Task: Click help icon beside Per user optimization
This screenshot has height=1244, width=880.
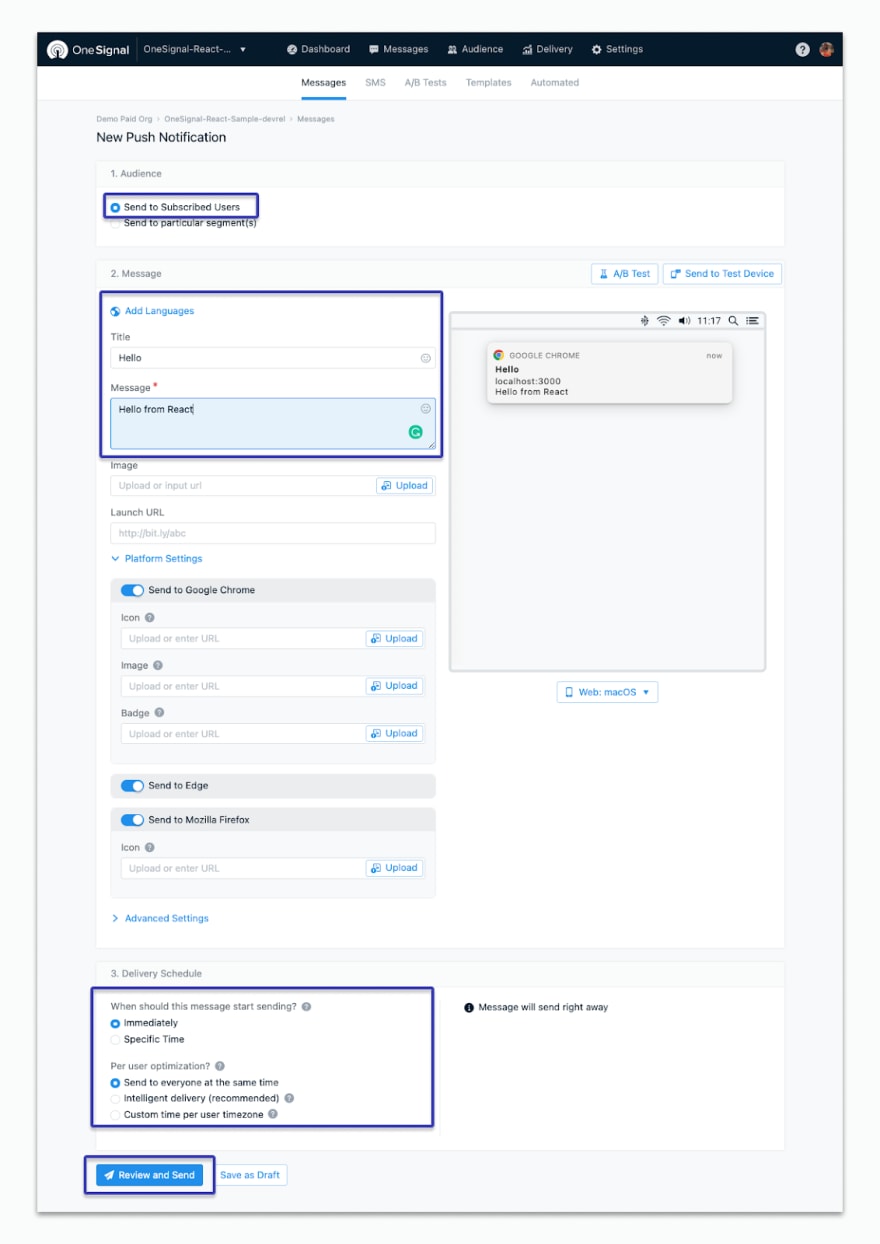Action: (x=220, y=1066)
